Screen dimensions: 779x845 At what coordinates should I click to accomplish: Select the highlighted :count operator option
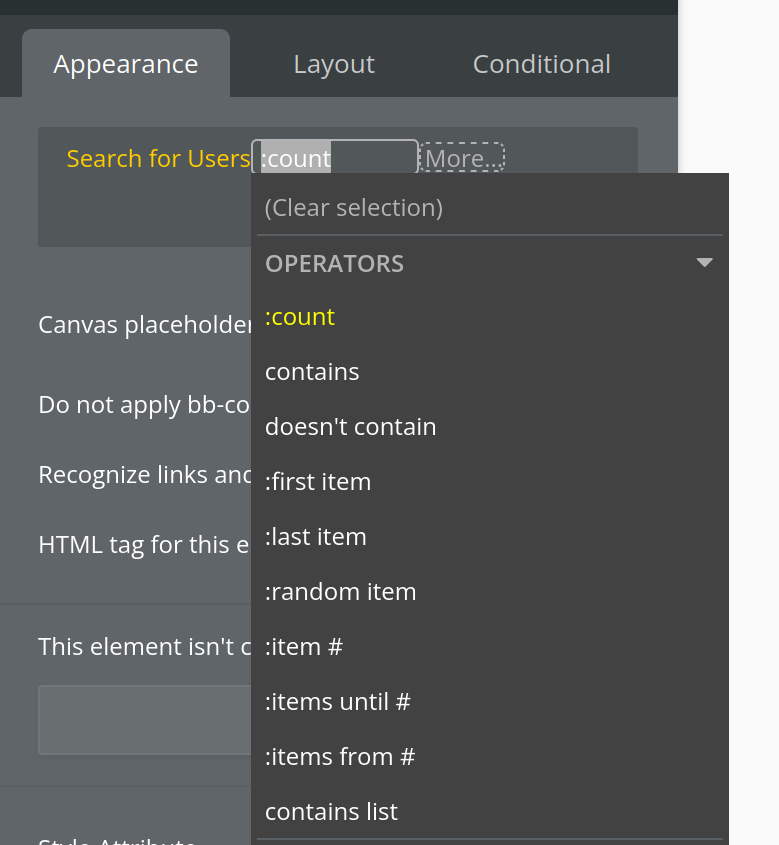click(300, 317)
